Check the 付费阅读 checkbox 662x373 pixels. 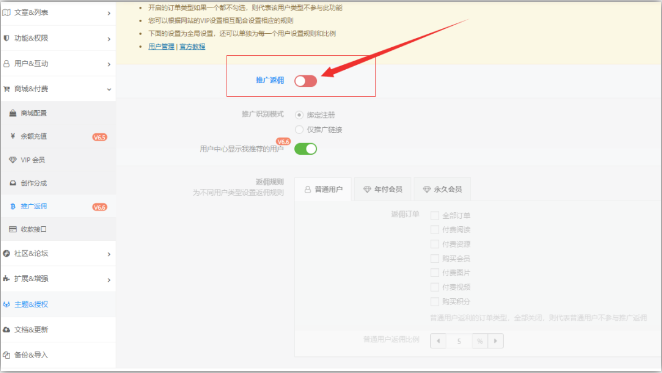tap(434, 229)
